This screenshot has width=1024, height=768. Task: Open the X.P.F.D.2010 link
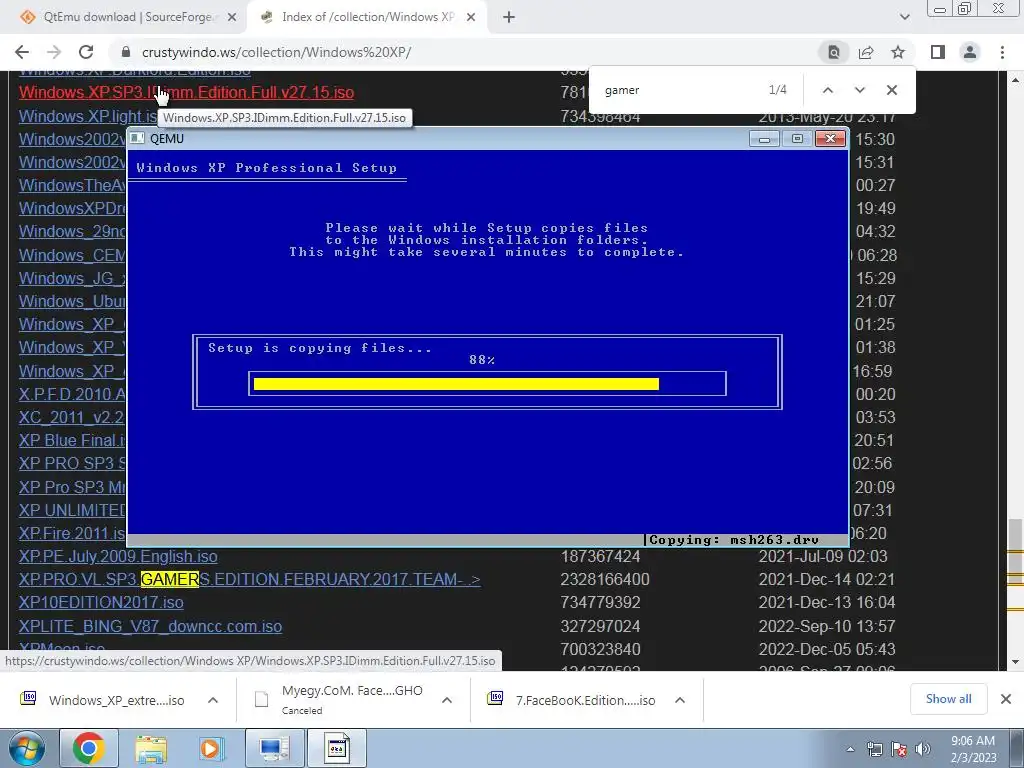72,394
